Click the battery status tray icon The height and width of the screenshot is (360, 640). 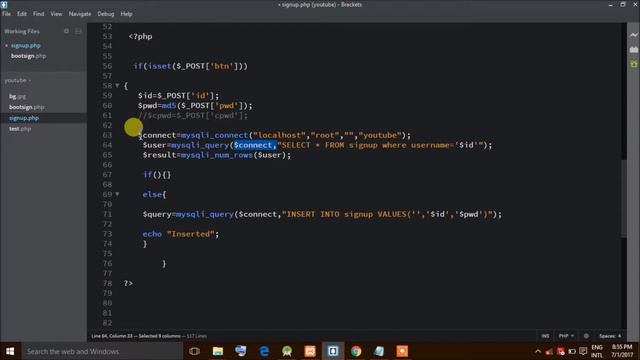coord(572,351)
